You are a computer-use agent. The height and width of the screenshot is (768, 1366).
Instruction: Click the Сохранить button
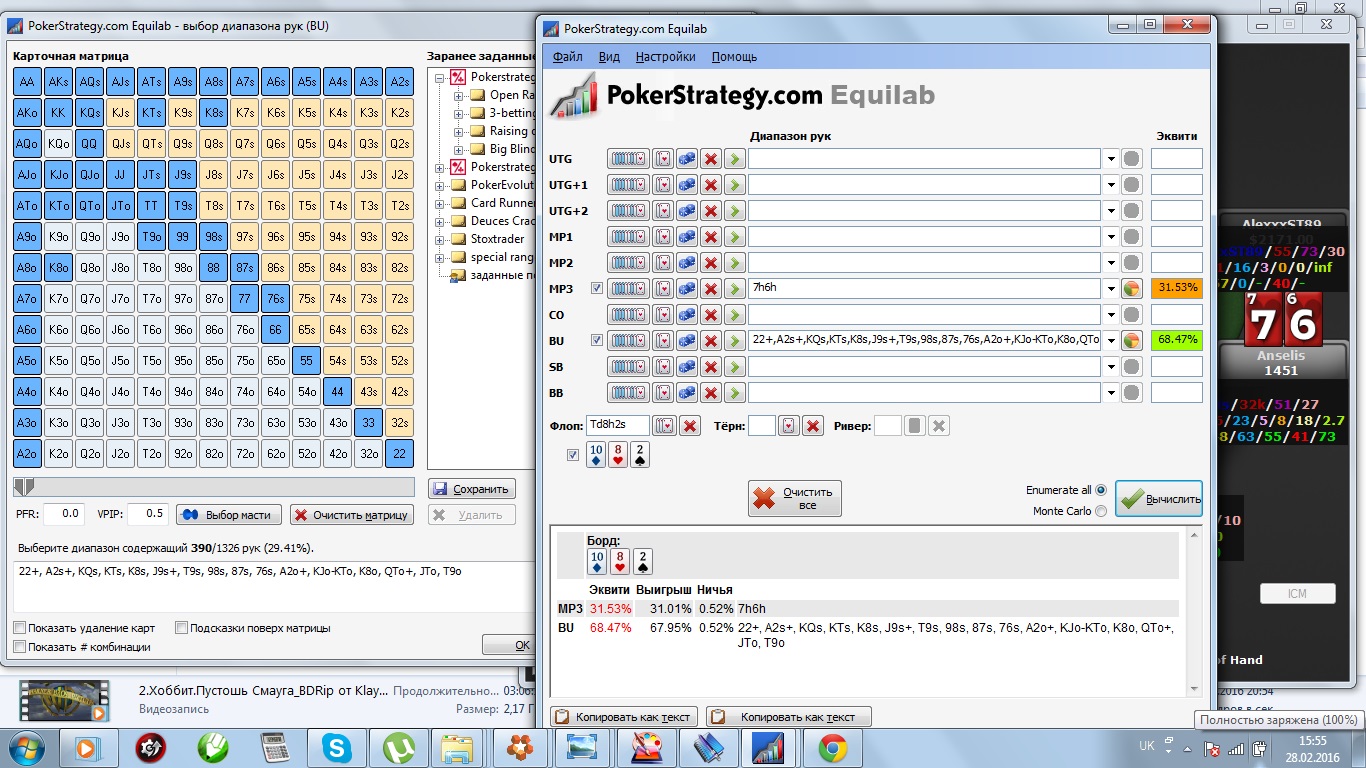(472, 489)
